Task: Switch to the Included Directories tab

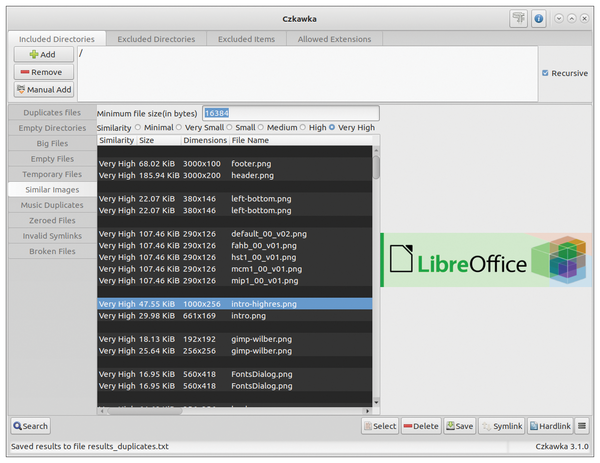Action: 57,39
